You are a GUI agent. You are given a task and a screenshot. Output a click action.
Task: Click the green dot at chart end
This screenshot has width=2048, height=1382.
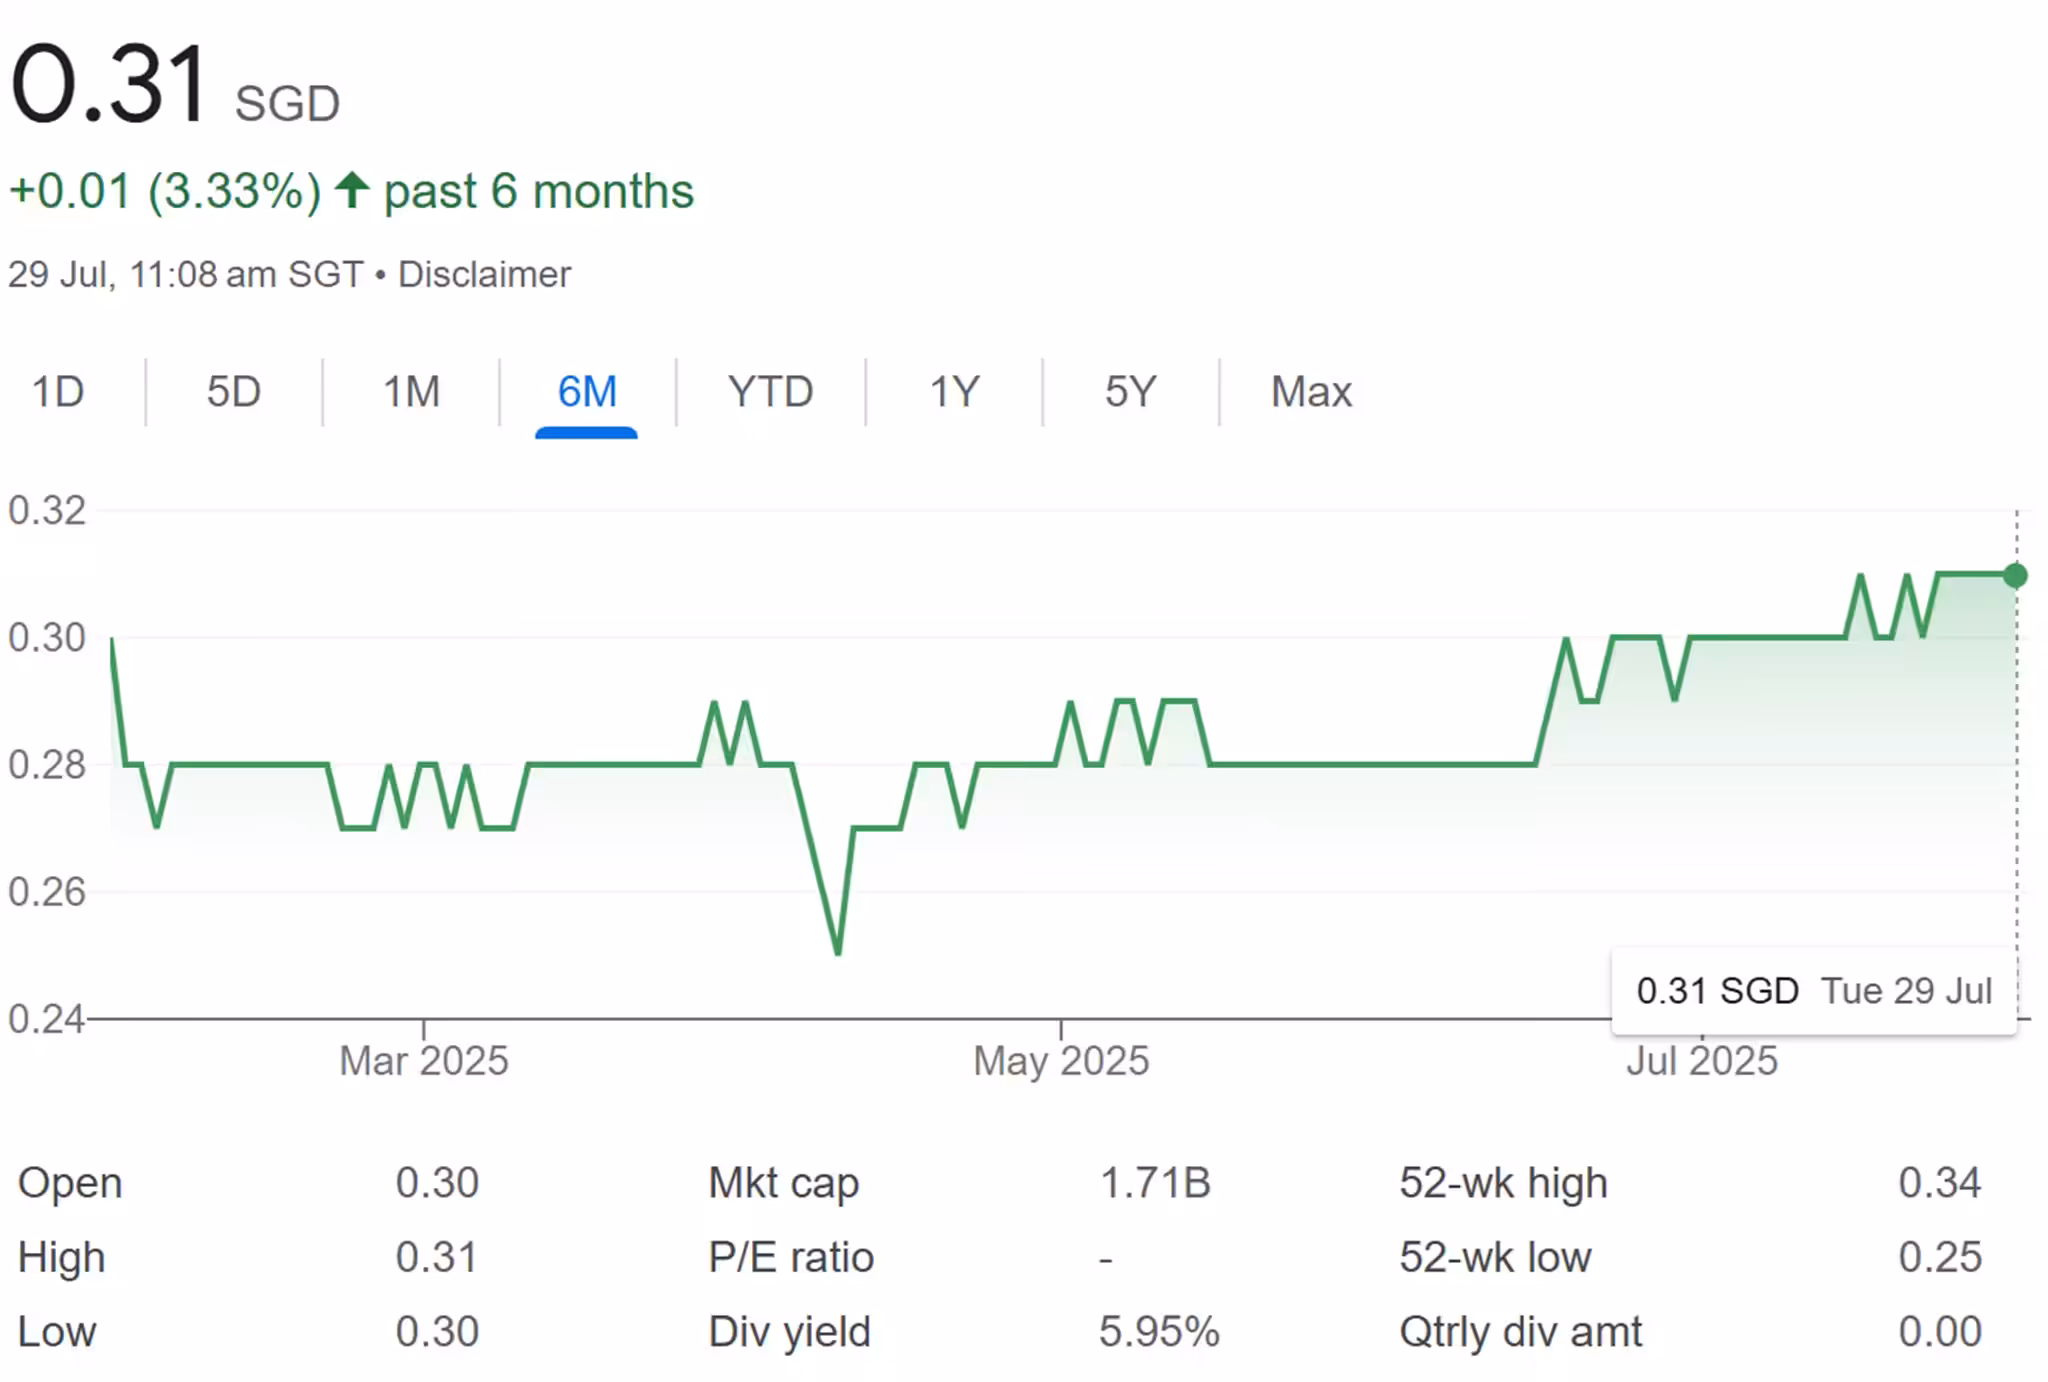pyautogui.click(x=2015, y=575)
